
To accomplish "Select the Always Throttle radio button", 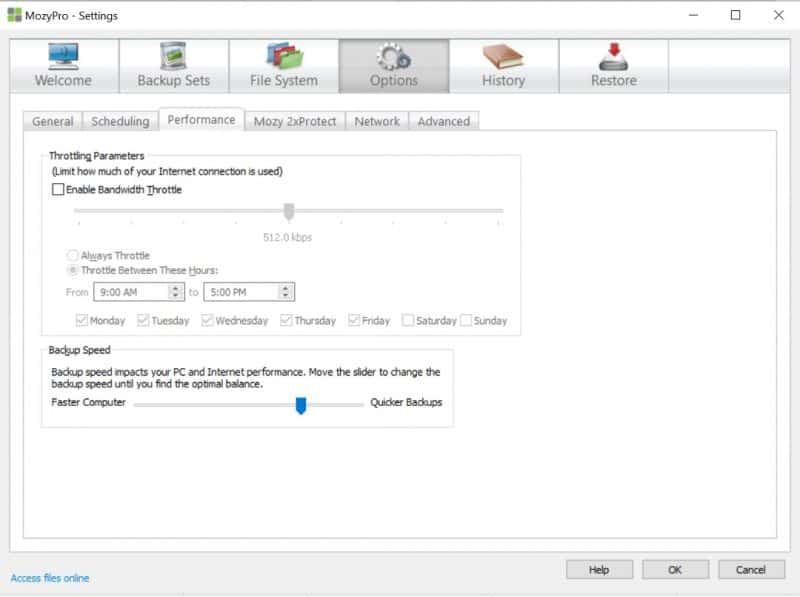I will click(72, 255).
